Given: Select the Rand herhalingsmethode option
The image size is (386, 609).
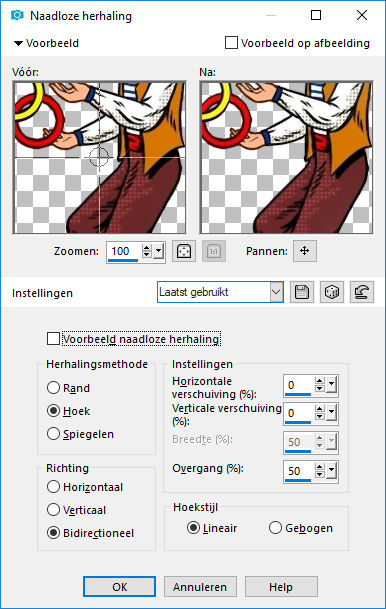Looking at the screenshot, I should click(x=53, y=388).
